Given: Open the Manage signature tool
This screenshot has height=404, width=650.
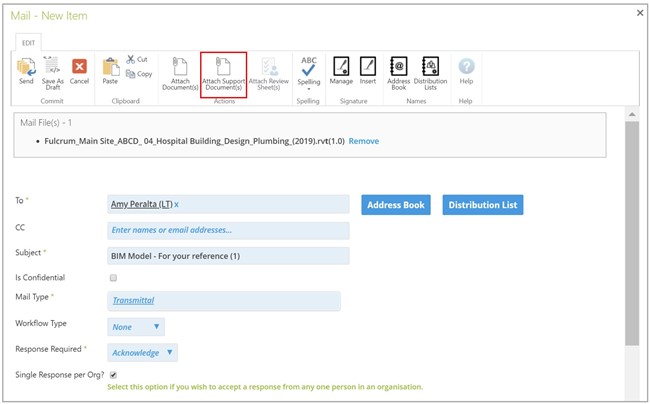Looking at the screenshot, I should (341, 69).
